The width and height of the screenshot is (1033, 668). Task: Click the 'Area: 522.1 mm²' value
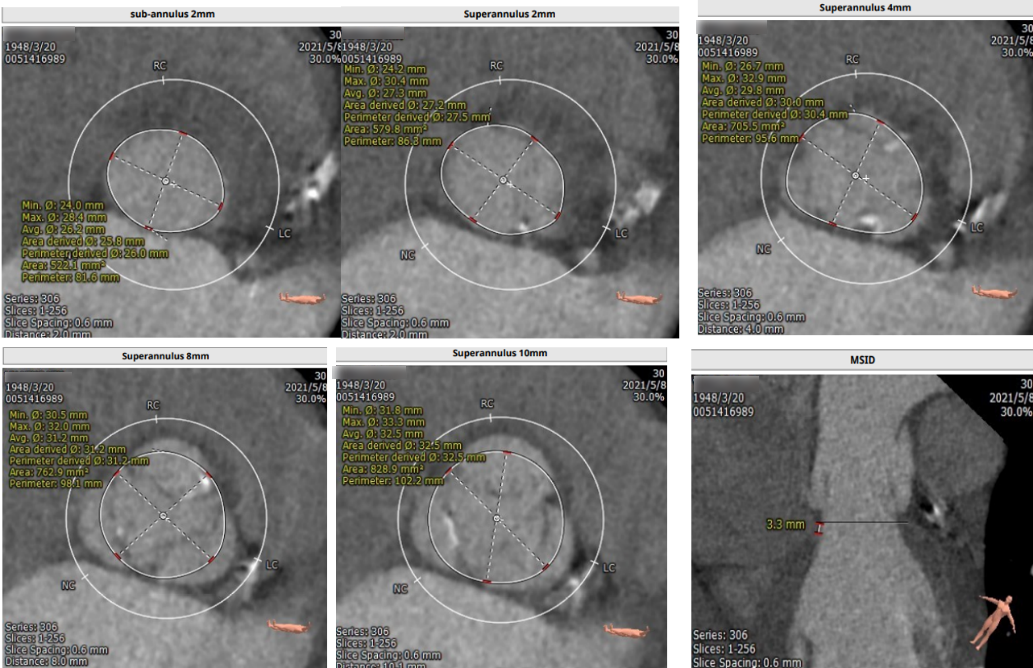point(63,265)
